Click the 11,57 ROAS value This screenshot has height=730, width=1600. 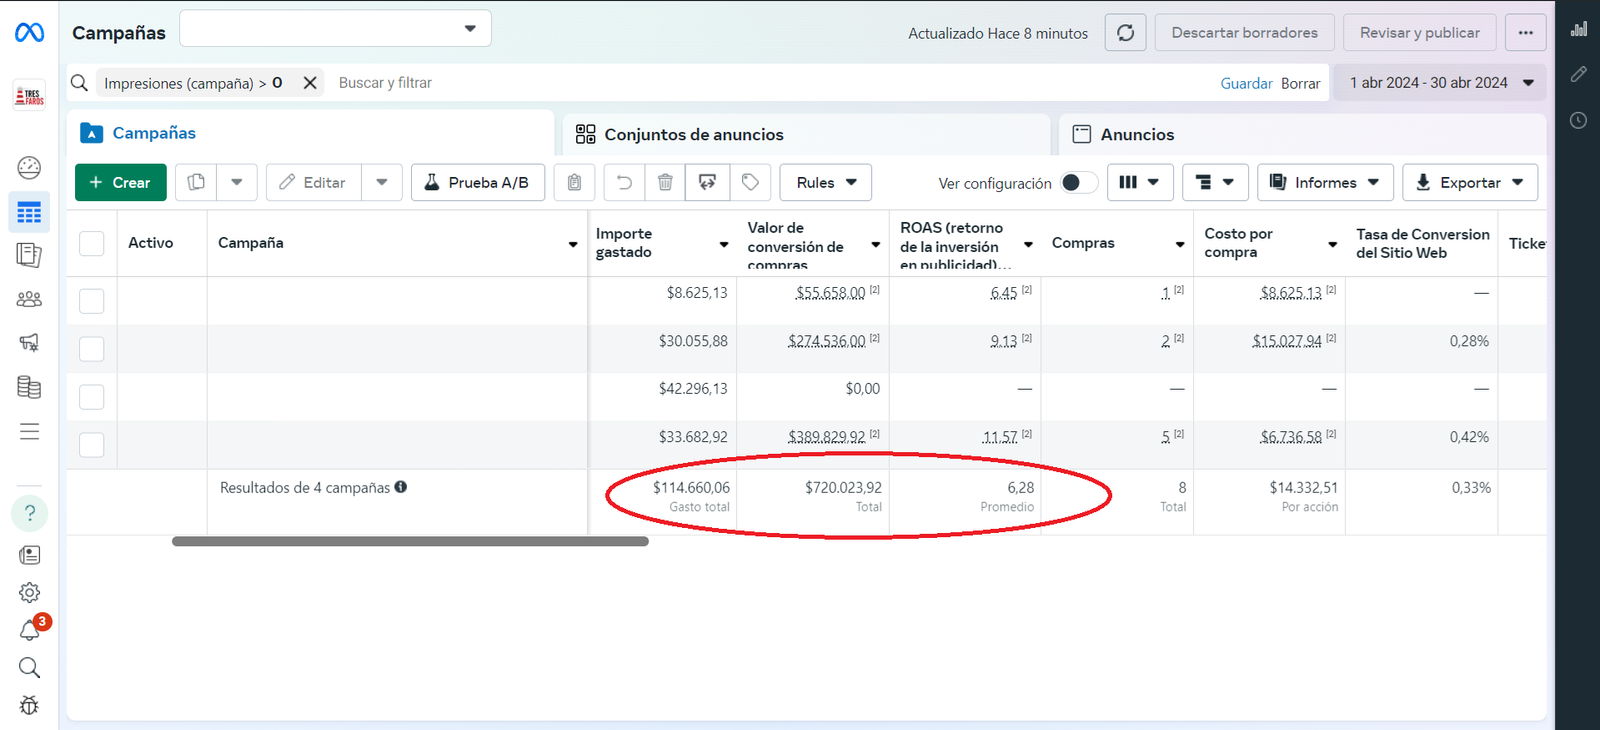pyautogui.click(x=1000, y=437)
